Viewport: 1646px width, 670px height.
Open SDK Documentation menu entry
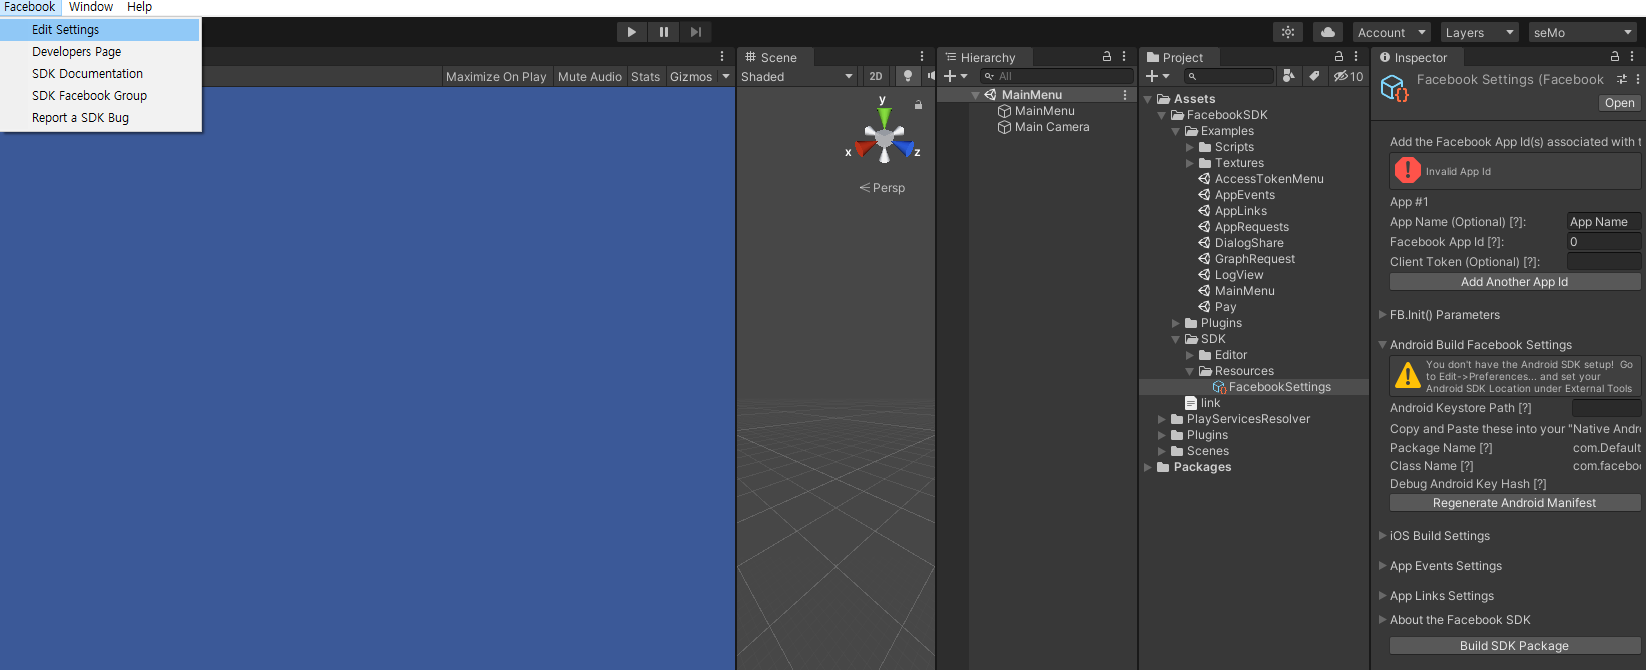click(100, 74)
